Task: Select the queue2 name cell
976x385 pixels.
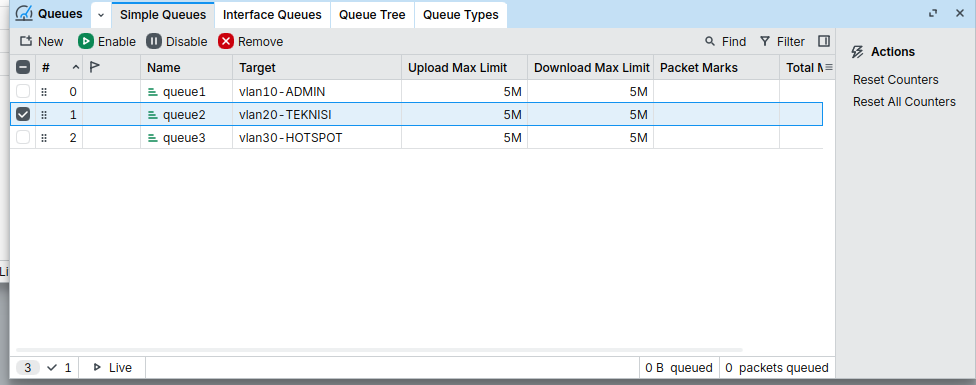Action: click(x=187, y=115)
